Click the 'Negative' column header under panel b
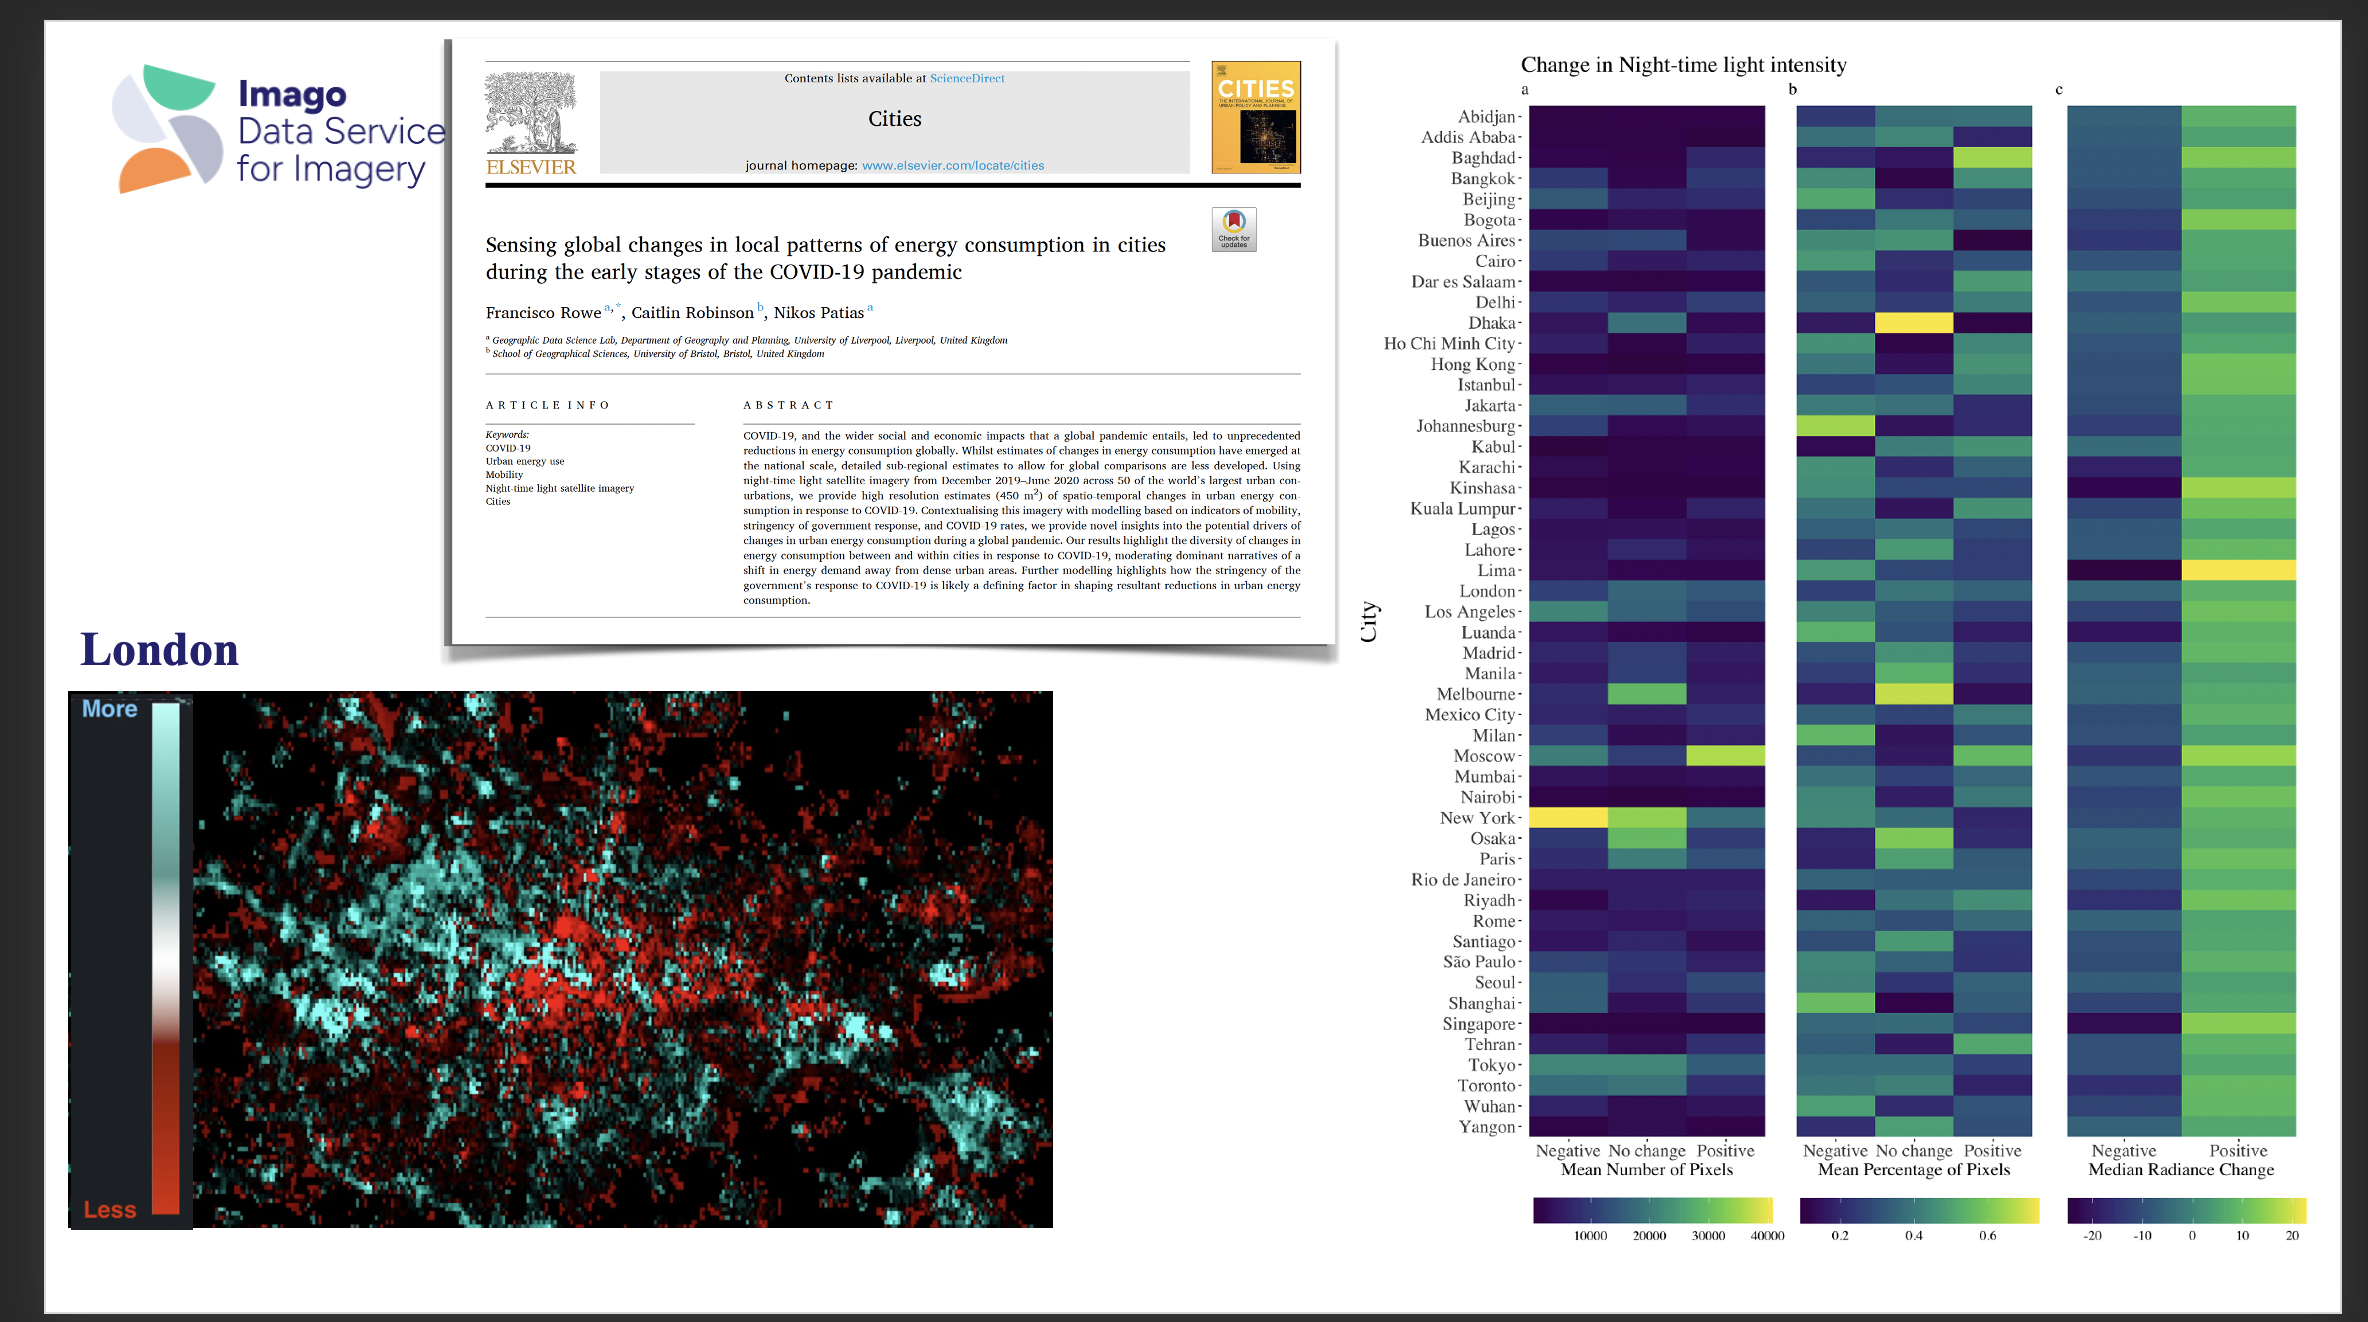 click(x=1836, y=1150)
